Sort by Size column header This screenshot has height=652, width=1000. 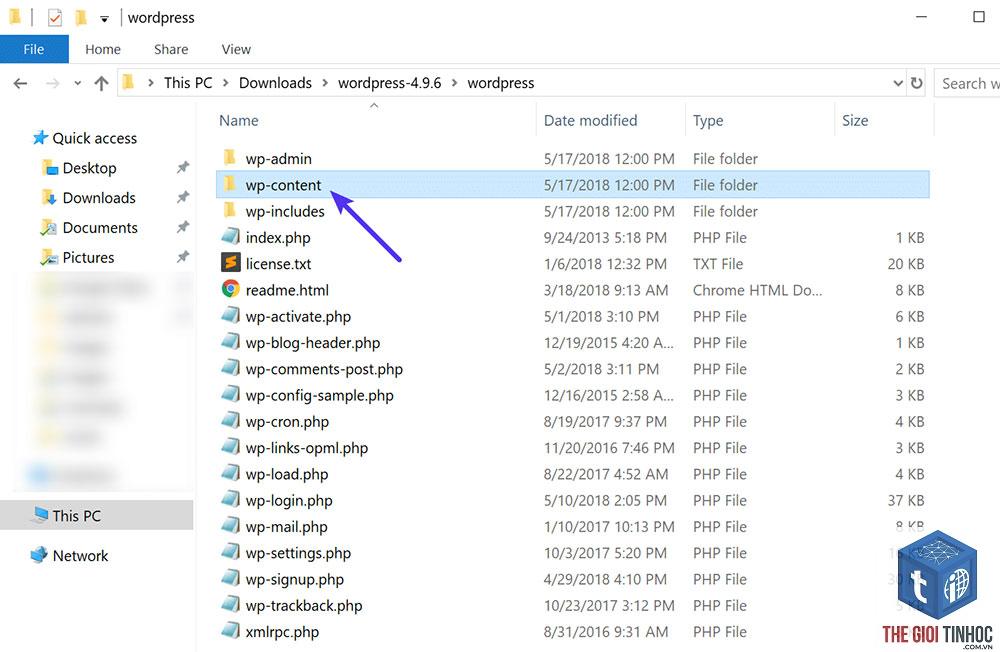coord(855,121)
